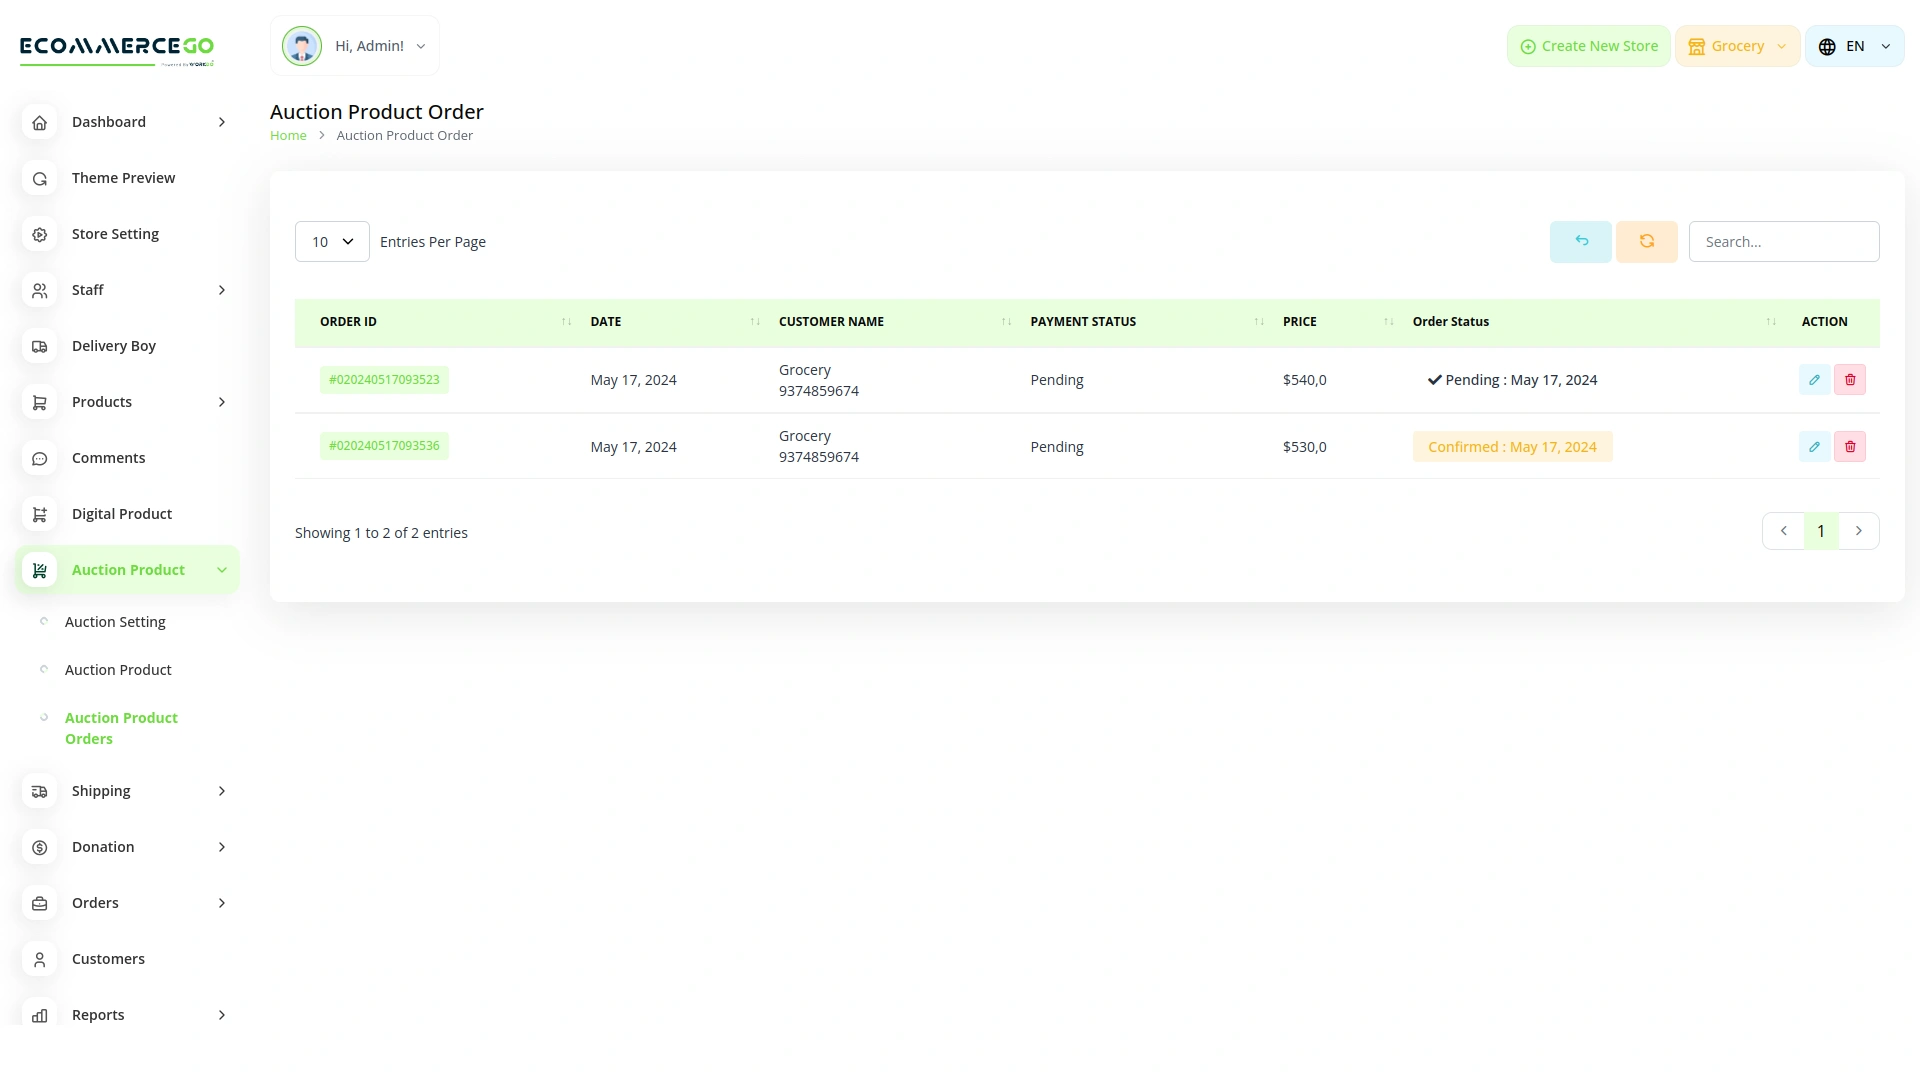Viewport: 1920px width, 1080px height.
Task: Toggle sort on the PRICE column
Action: [1388, 321]
